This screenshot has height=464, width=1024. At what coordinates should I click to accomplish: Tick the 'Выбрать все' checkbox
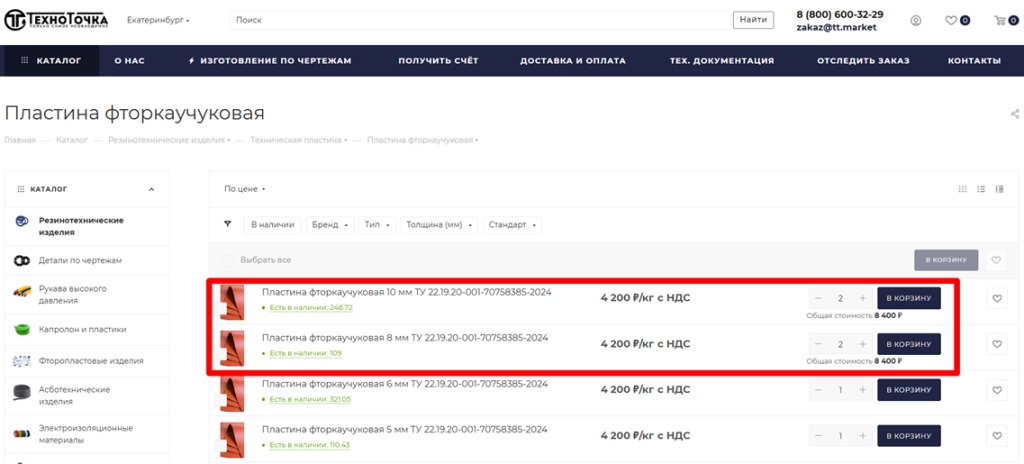point(228,260)
